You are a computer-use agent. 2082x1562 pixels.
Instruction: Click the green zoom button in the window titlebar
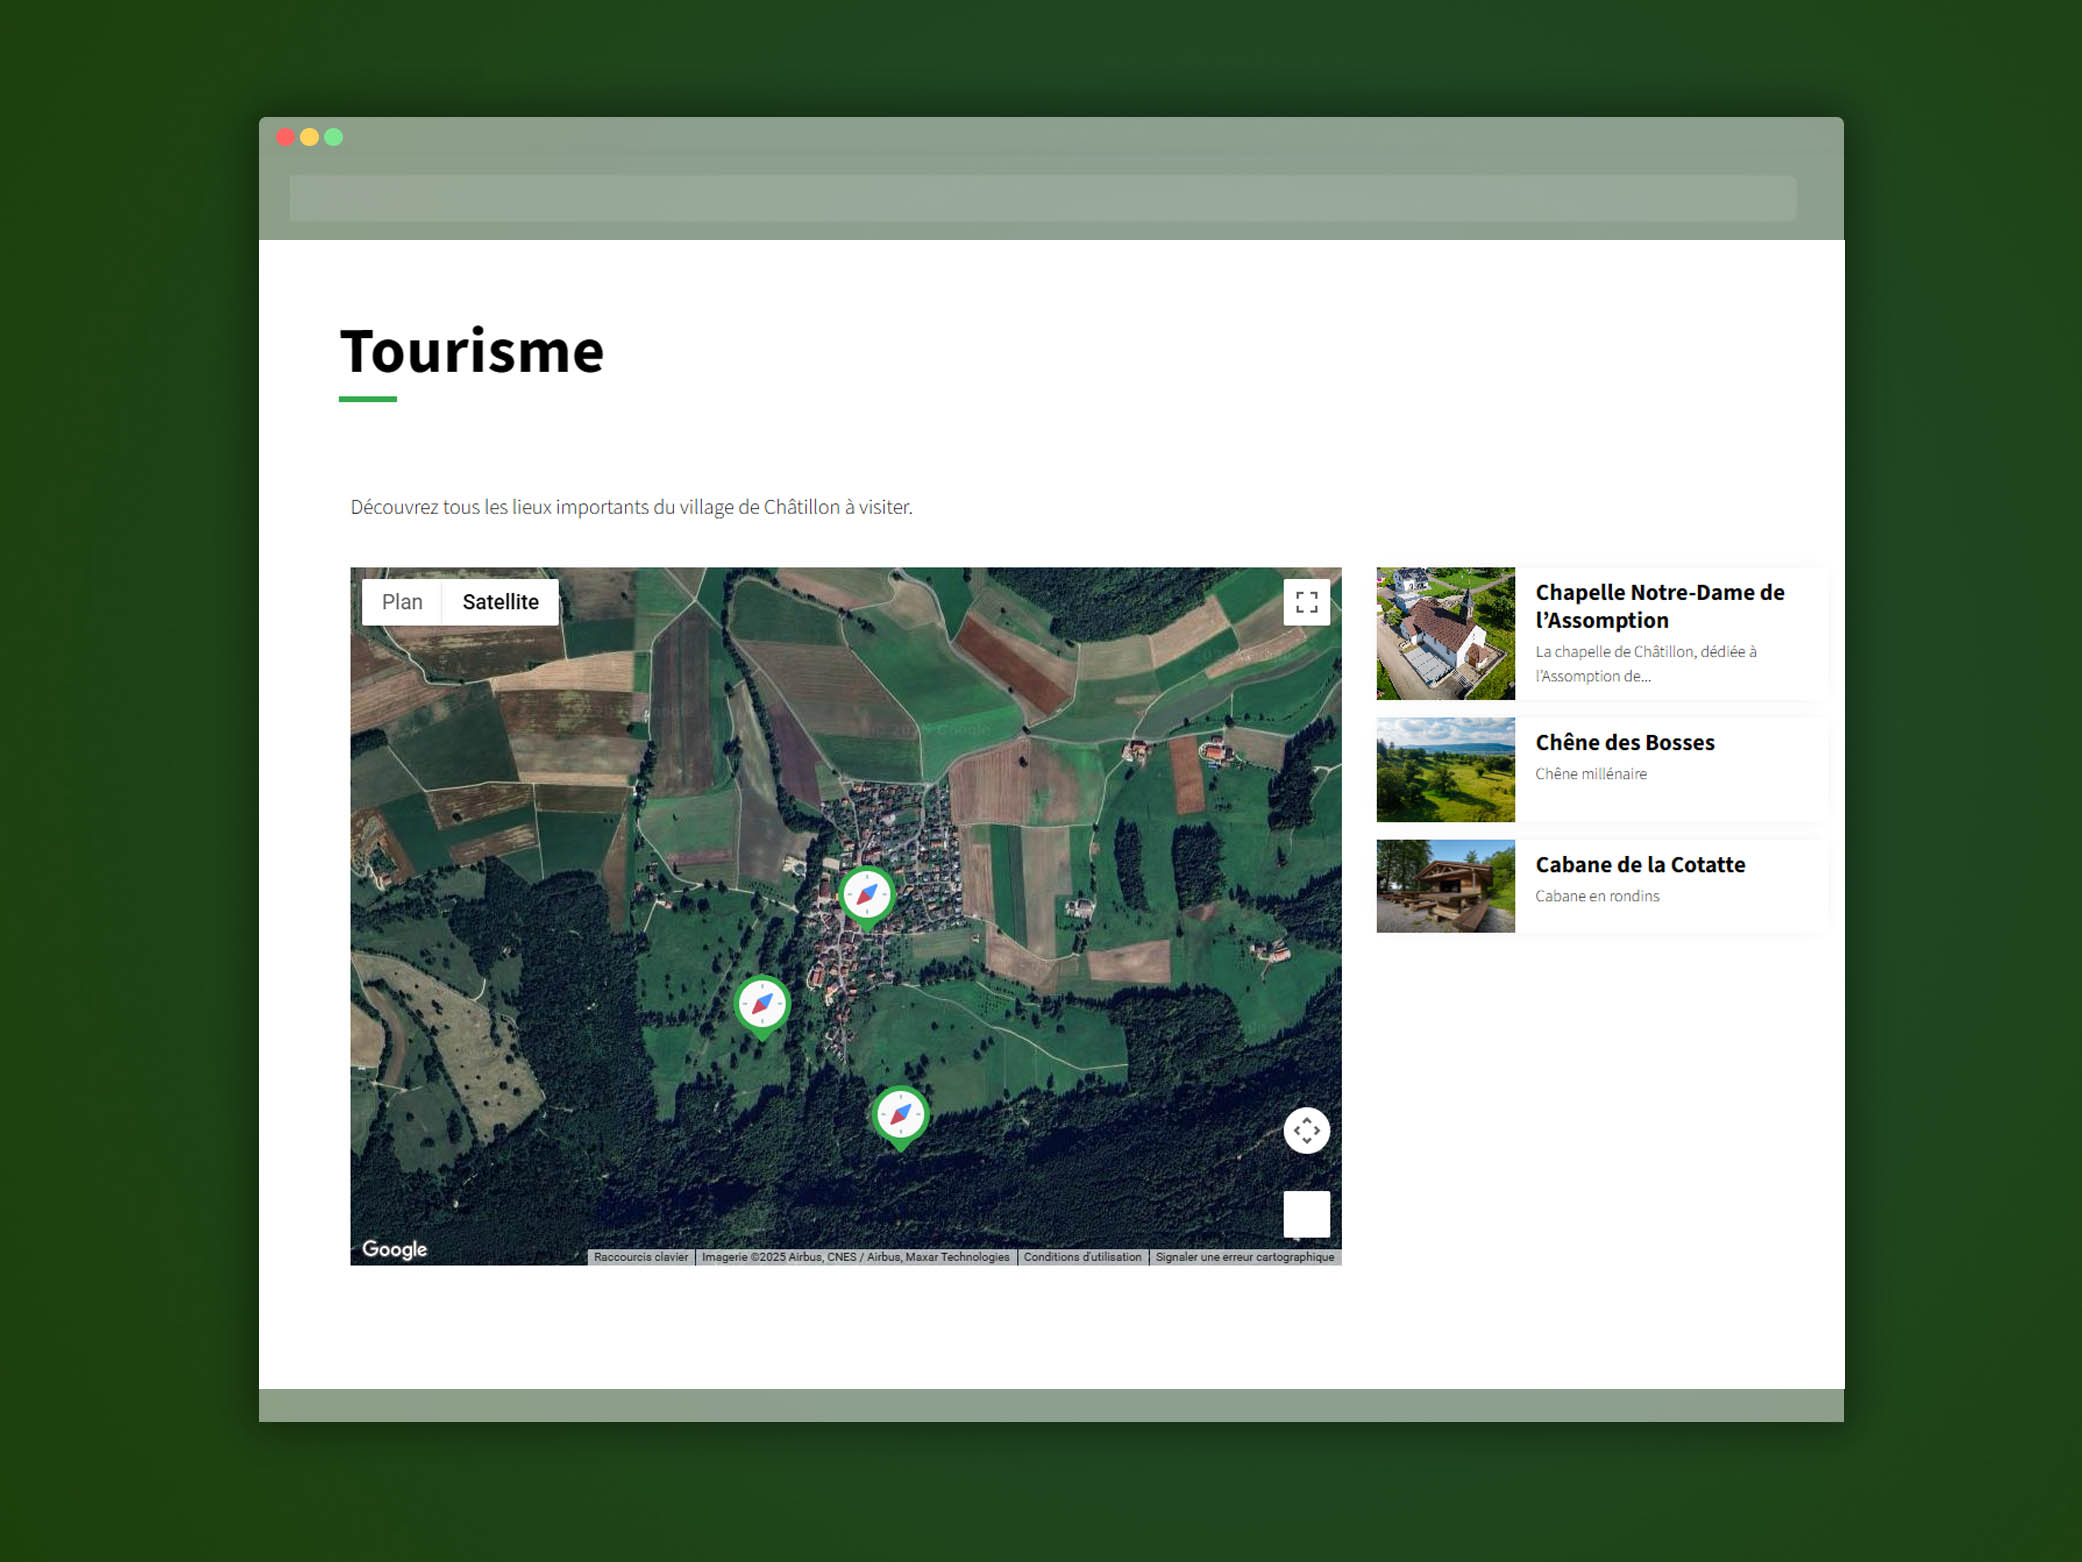click(333, 136)
